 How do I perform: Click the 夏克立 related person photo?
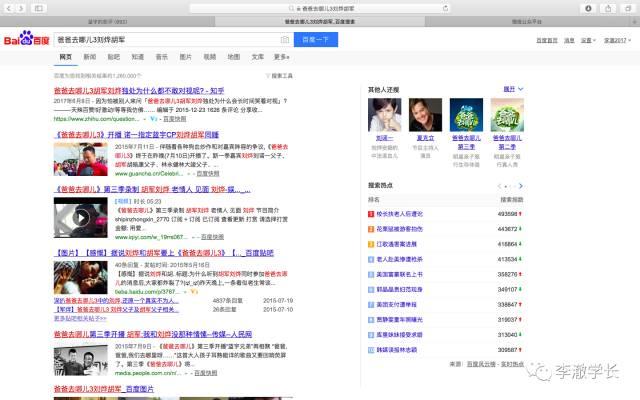(425, 115)
